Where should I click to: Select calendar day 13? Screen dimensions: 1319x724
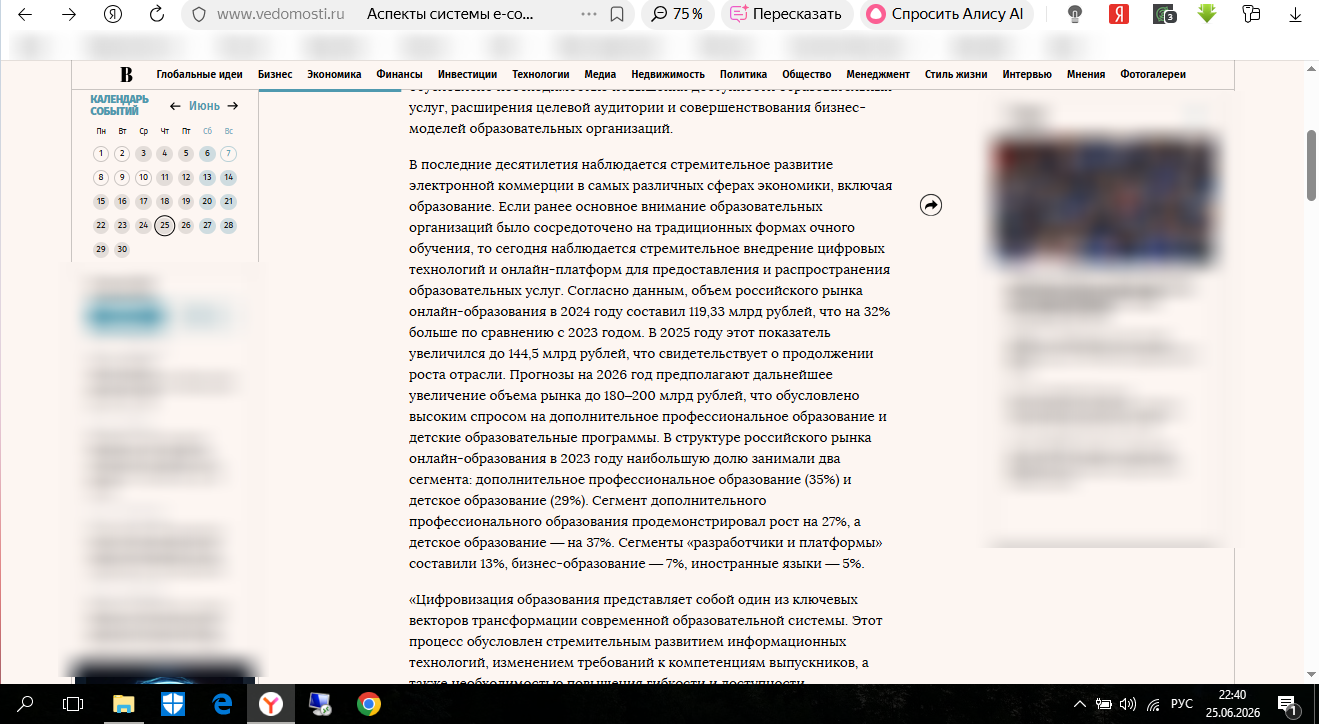point(207,178)
